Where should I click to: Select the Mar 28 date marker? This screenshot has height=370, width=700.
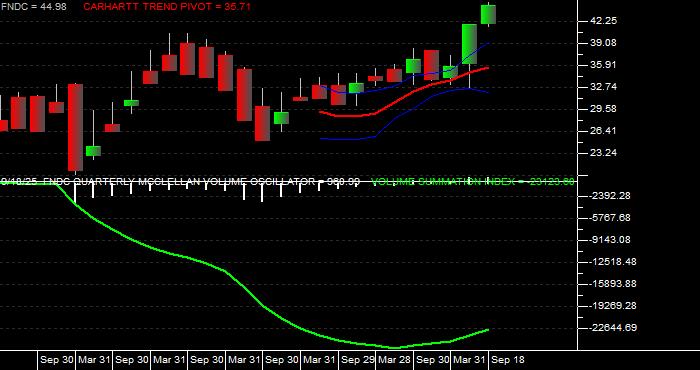[394, 360]
